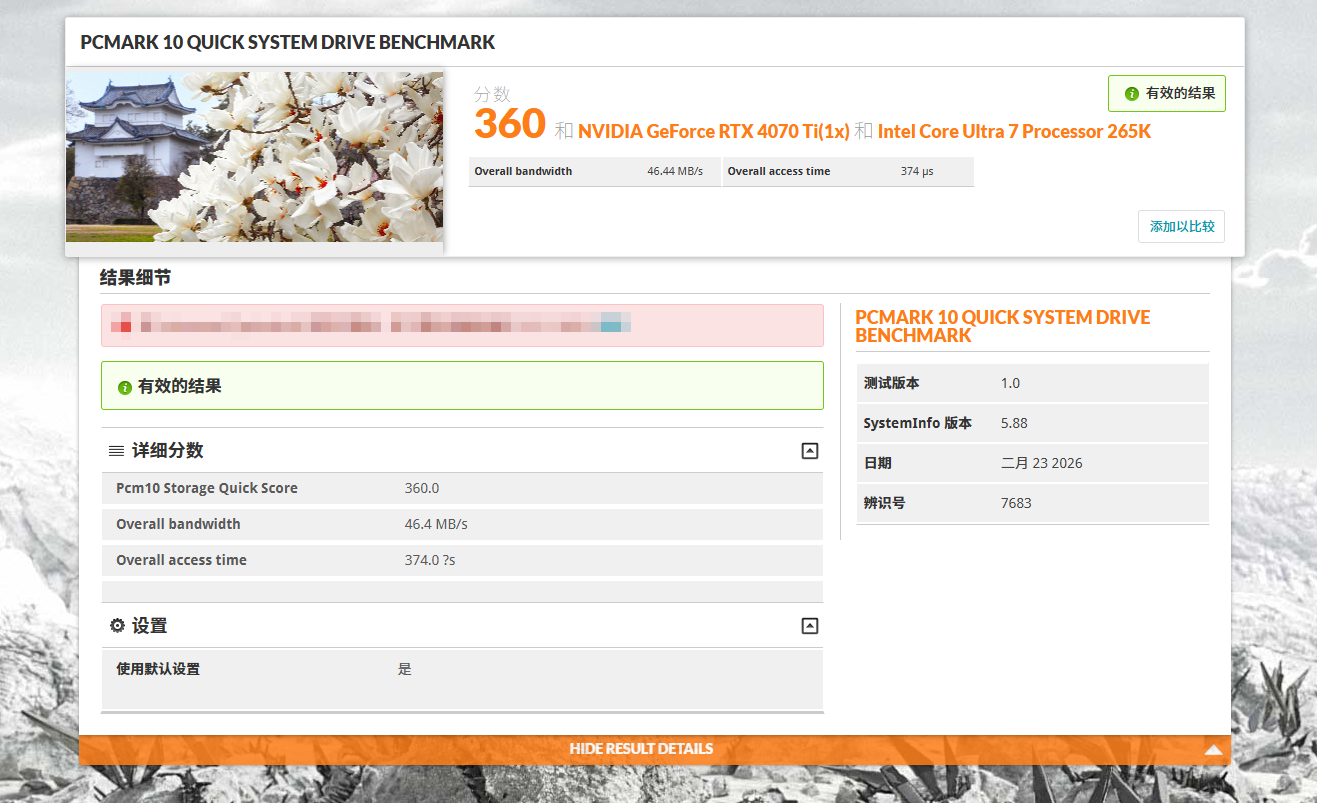Click the large score 360
Screen dimensions: 1317x803
510,124
